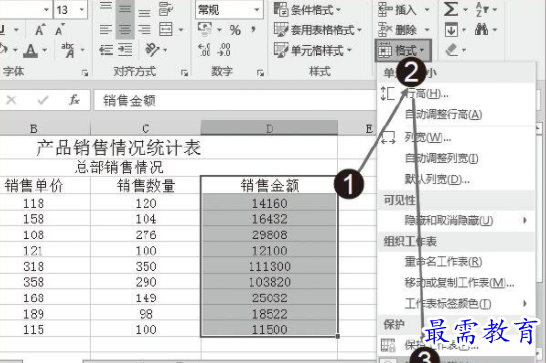
Task: Align cell text to the right
Action: (x=144, y=30)
